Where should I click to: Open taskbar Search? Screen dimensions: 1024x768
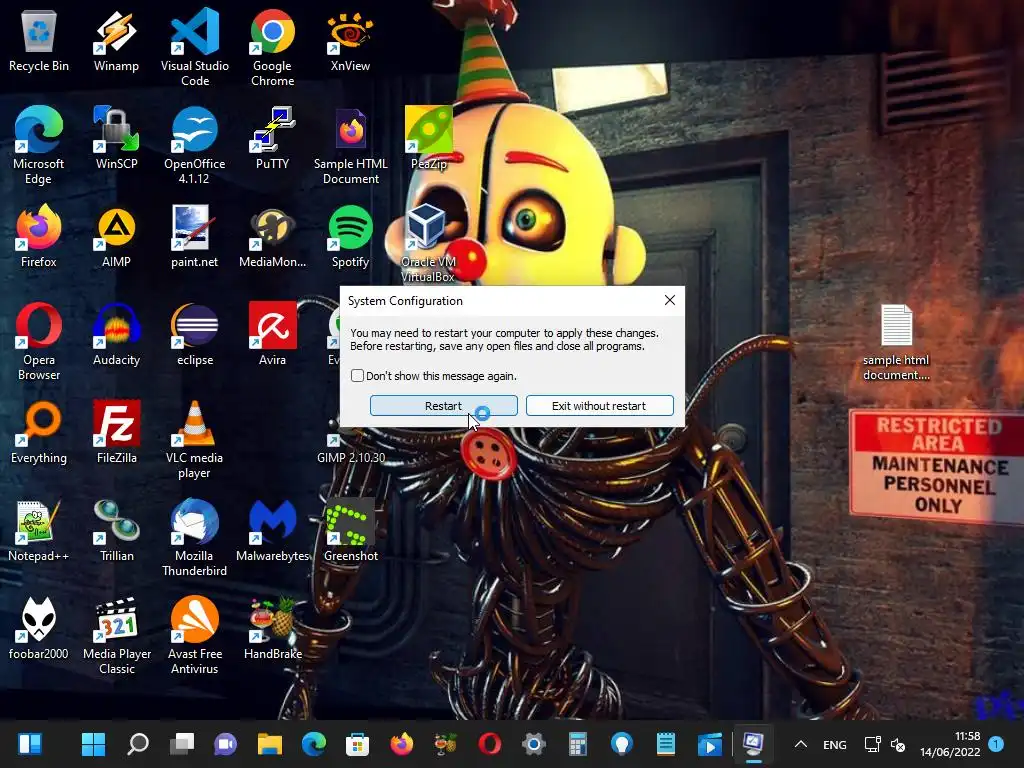click(138, 744)
